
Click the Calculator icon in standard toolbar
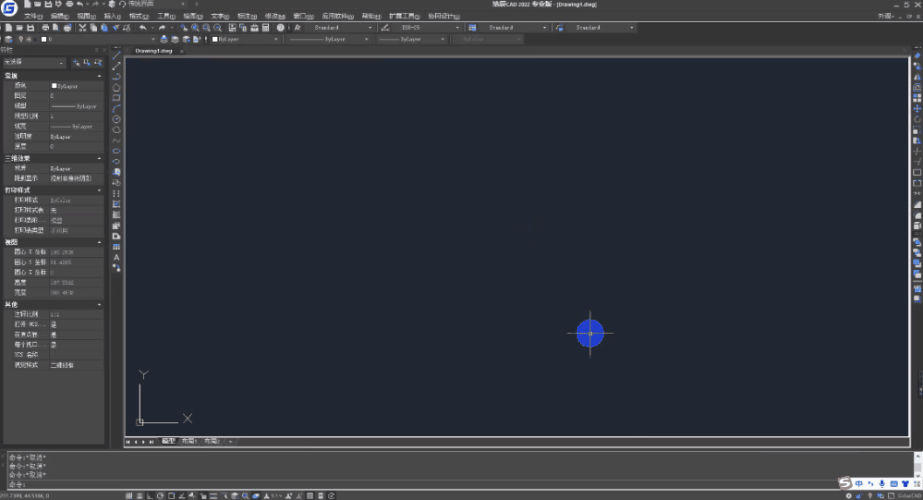(265, 28)
